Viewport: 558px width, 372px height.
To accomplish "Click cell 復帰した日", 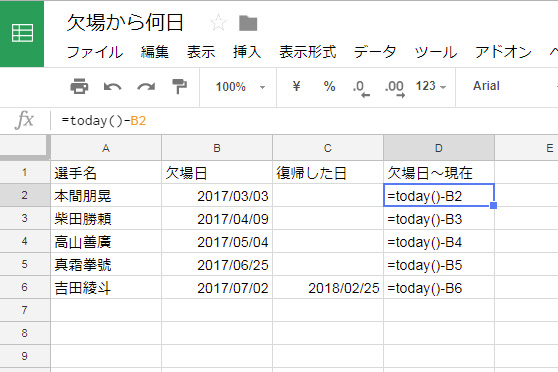I will (328, 172).
